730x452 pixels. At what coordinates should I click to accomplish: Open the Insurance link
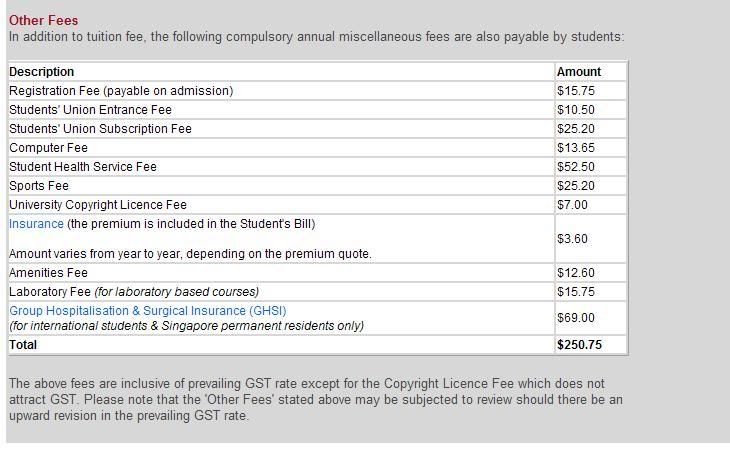click(x=36, y=224)
